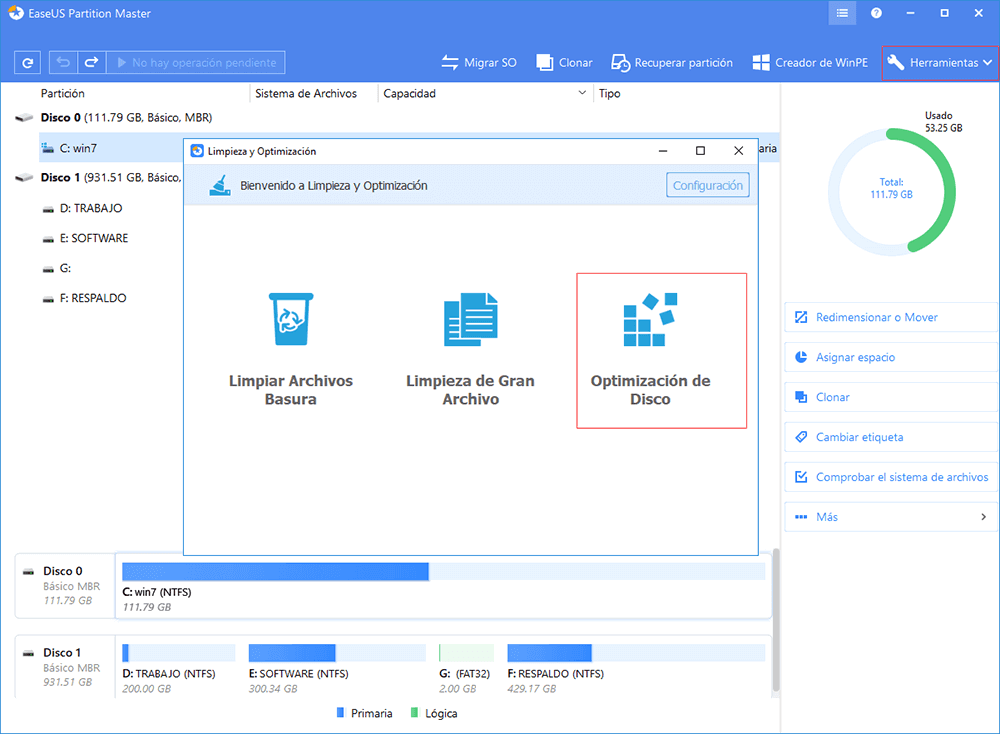
Task: Open the help question mark icon
Action: click(876, 13)
